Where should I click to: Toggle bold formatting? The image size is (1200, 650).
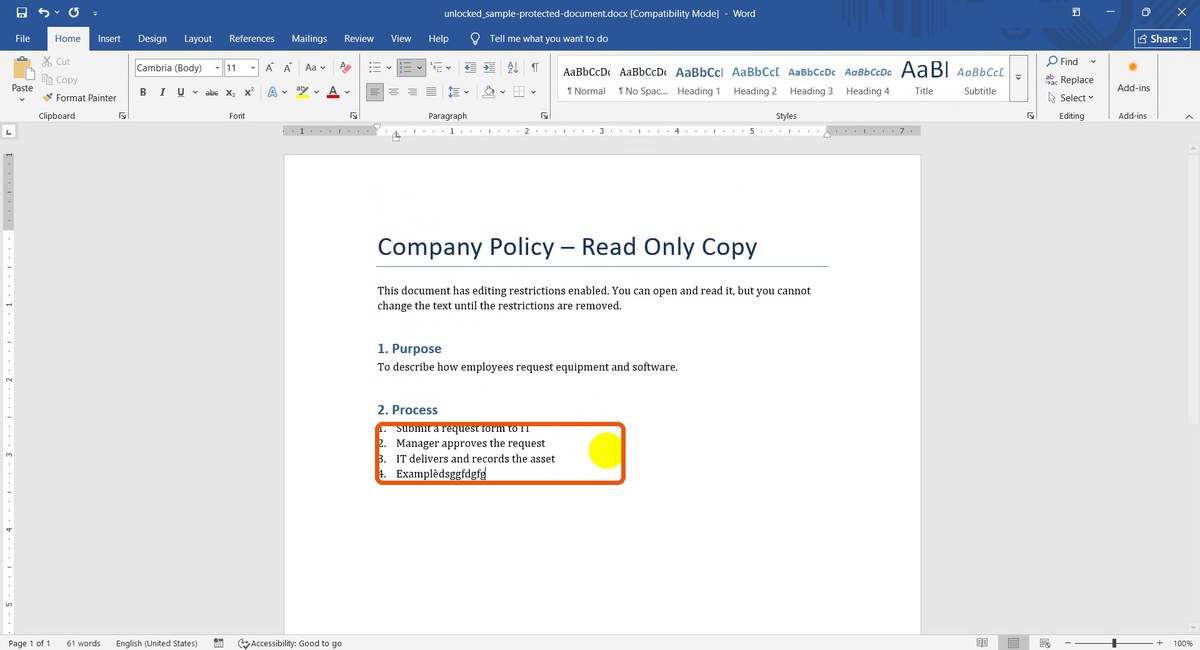143,92
